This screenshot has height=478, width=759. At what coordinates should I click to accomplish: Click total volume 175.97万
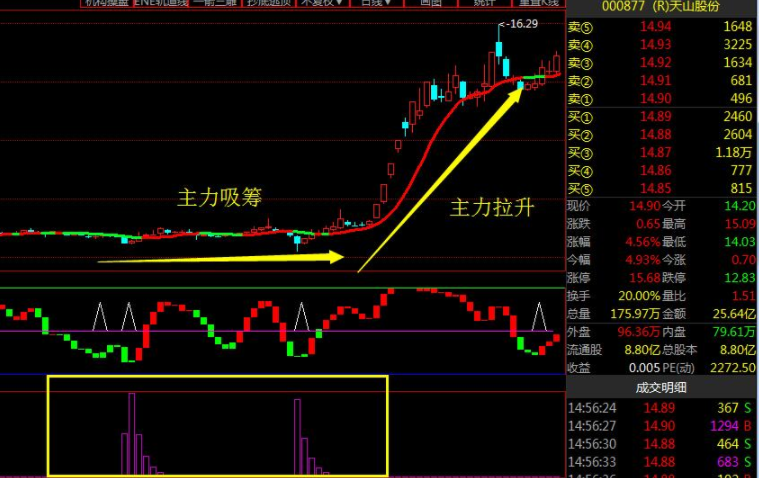tap(635, 313)
